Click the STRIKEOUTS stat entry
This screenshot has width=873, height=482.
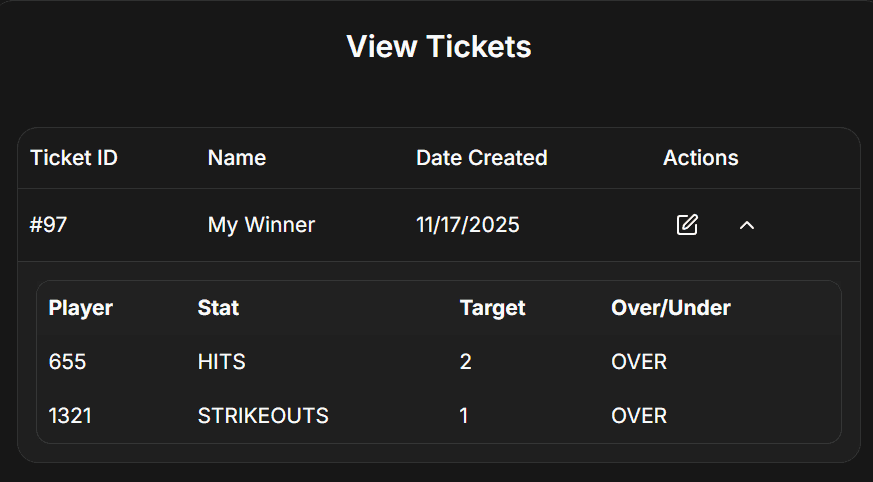click(x=263, y=415)
